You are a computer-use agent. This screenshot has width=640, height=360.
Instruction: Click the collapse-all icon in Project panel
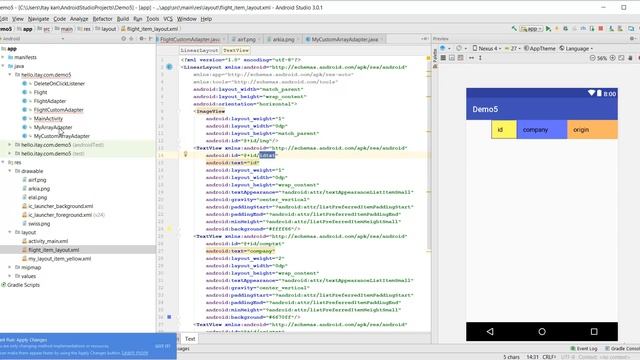click(x=131, y=39)
